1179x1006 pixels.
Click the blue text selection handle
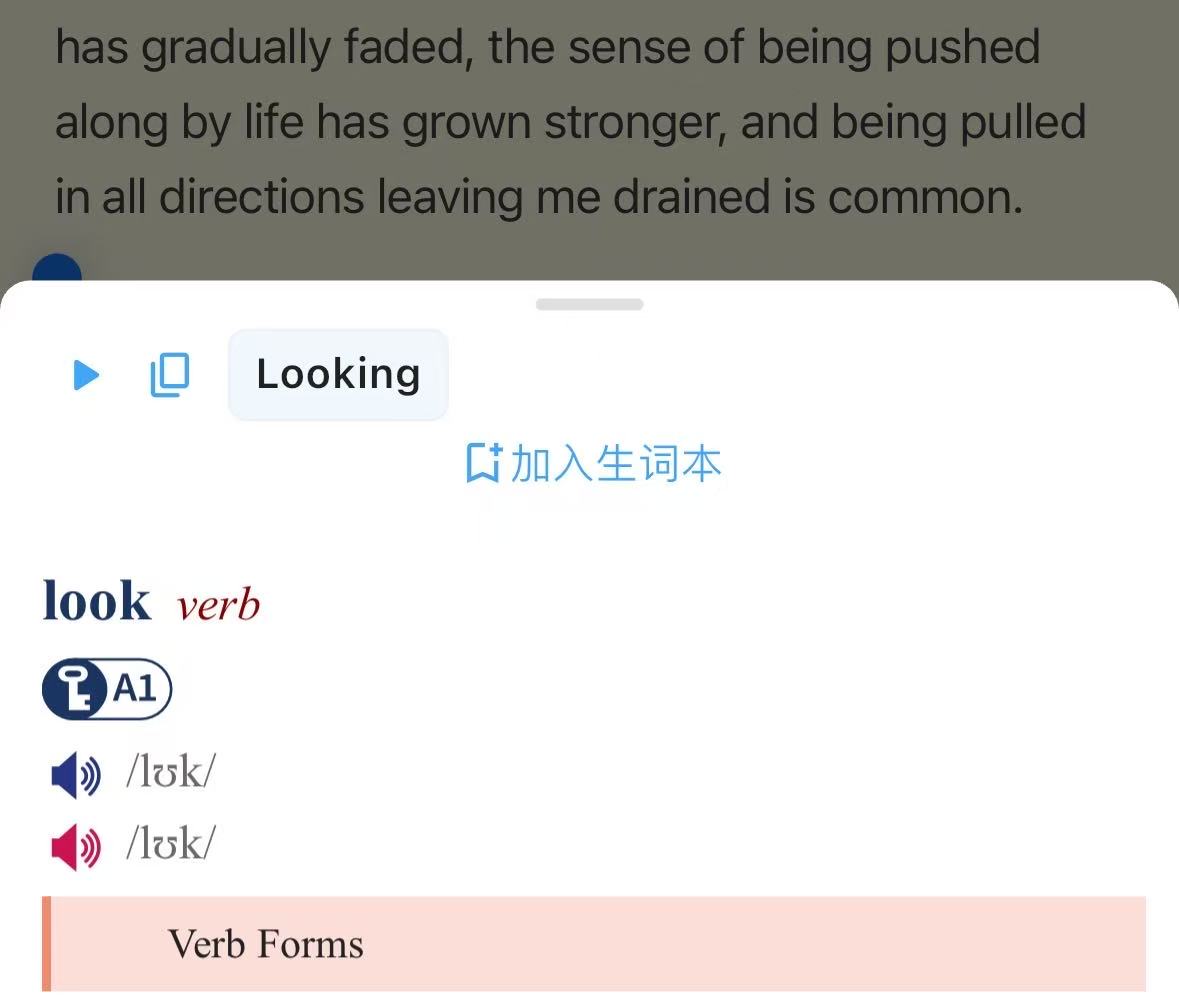click(57, 270)
